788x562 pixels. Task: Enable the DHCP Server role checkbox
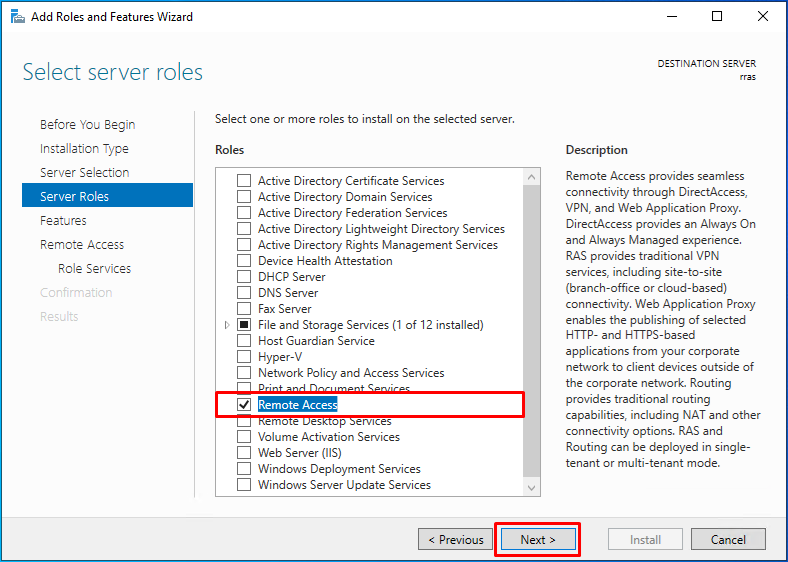point(244,277)
